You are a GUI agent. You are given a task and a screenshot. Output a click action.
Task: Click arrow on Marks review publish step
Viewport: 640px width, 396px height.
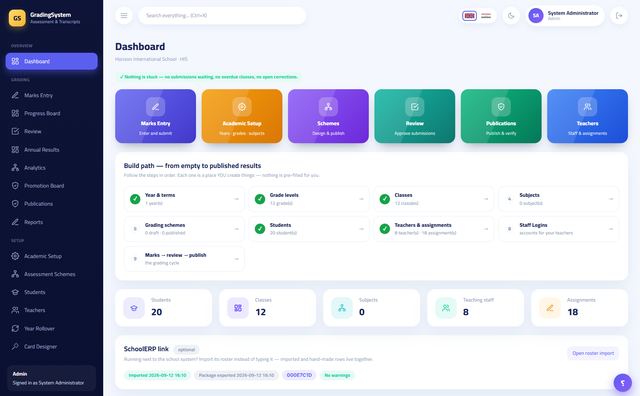point(236,259)
